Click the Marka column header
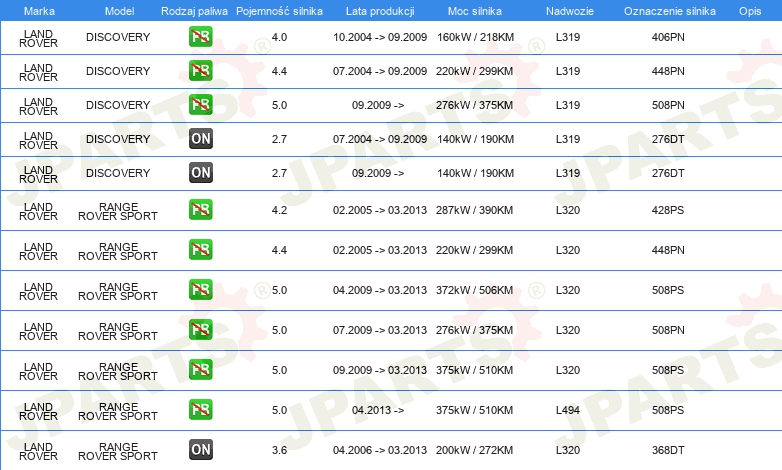This screenshot has height=470, width=782. click(x=39, y=11)
